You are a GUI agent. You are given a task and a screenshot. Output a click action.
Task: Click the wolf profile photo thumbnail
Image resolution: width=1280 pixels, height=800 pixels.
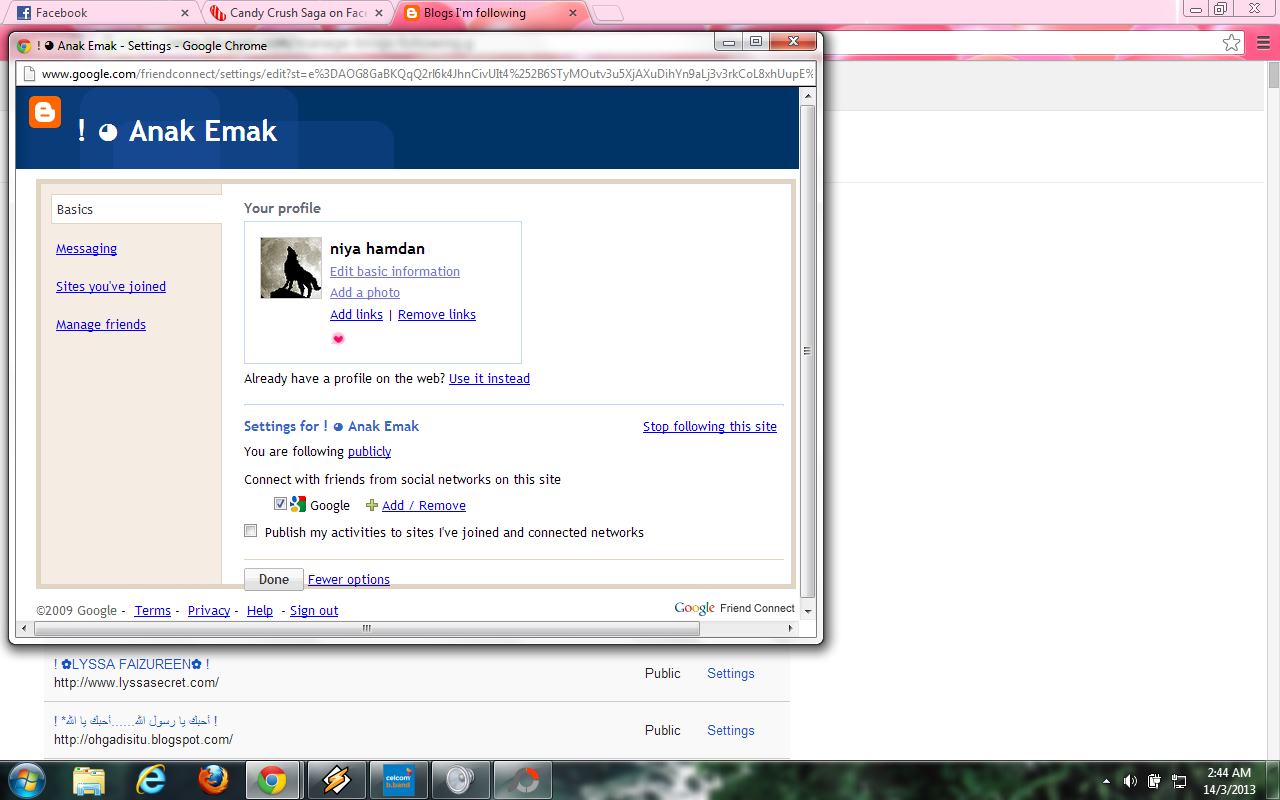pos(291,268)
